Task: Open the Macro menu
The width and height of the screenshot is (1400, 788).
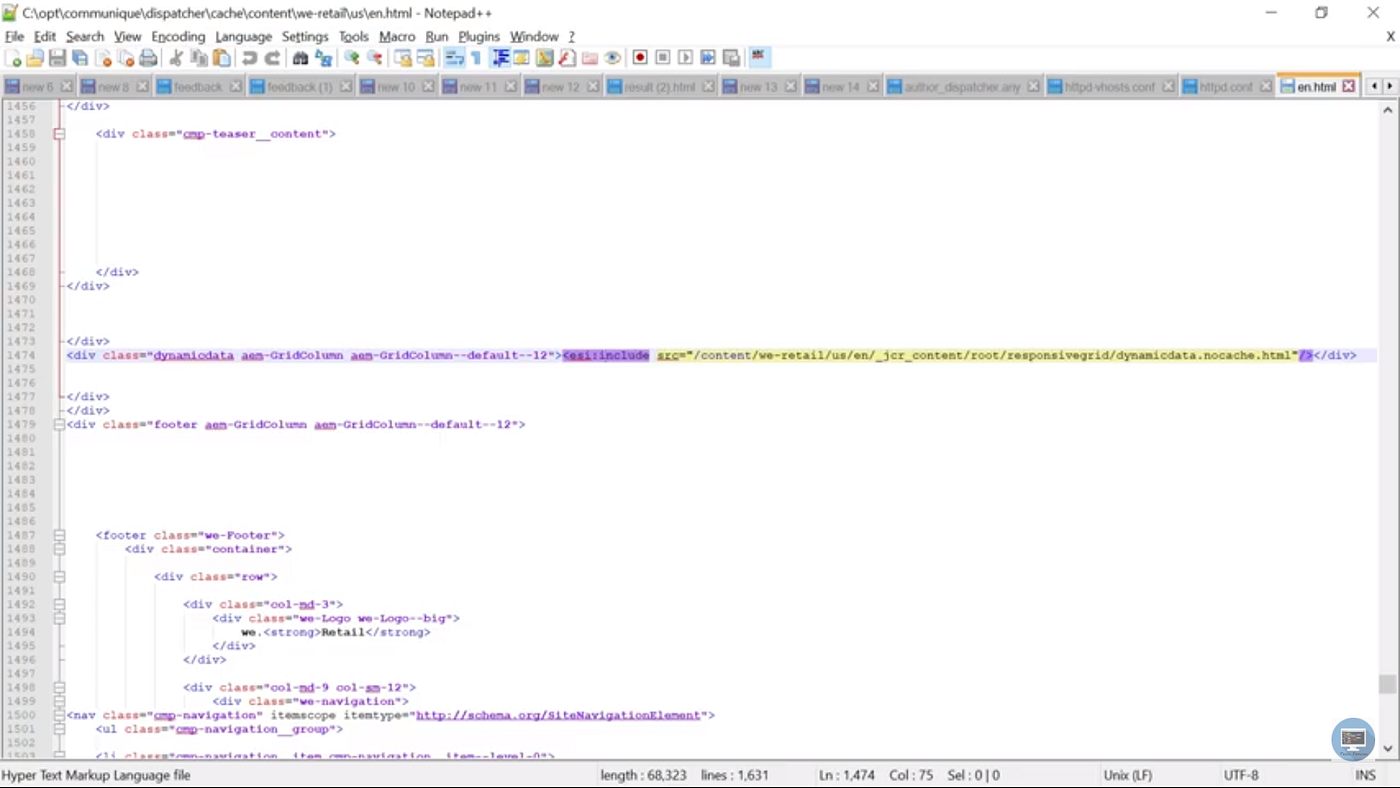Action: click(397, 36)
